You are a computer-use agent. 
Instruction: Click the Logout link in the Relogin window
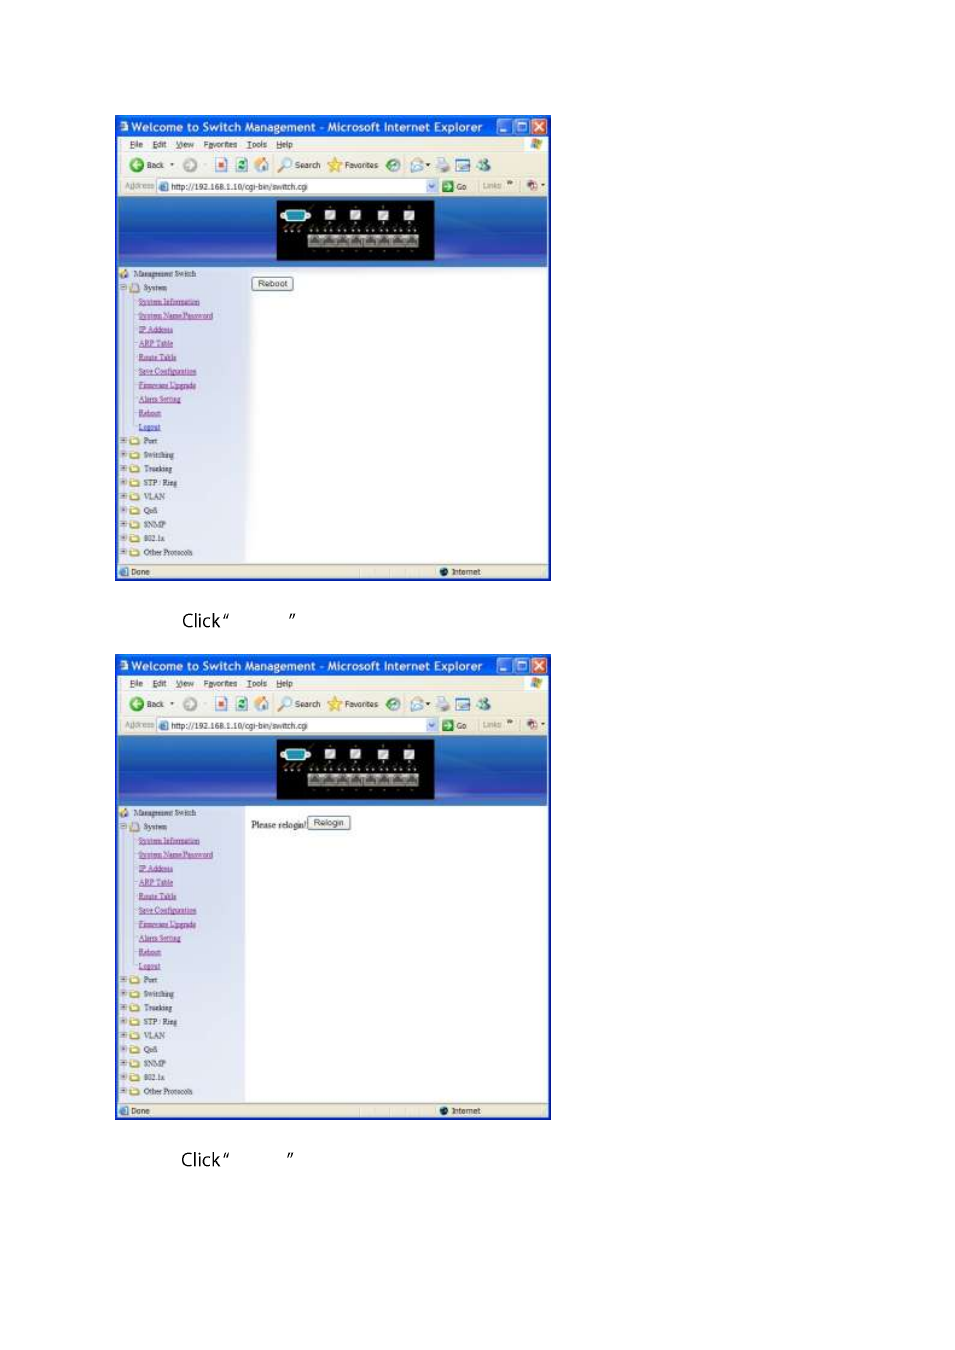(x=149, y=967)
